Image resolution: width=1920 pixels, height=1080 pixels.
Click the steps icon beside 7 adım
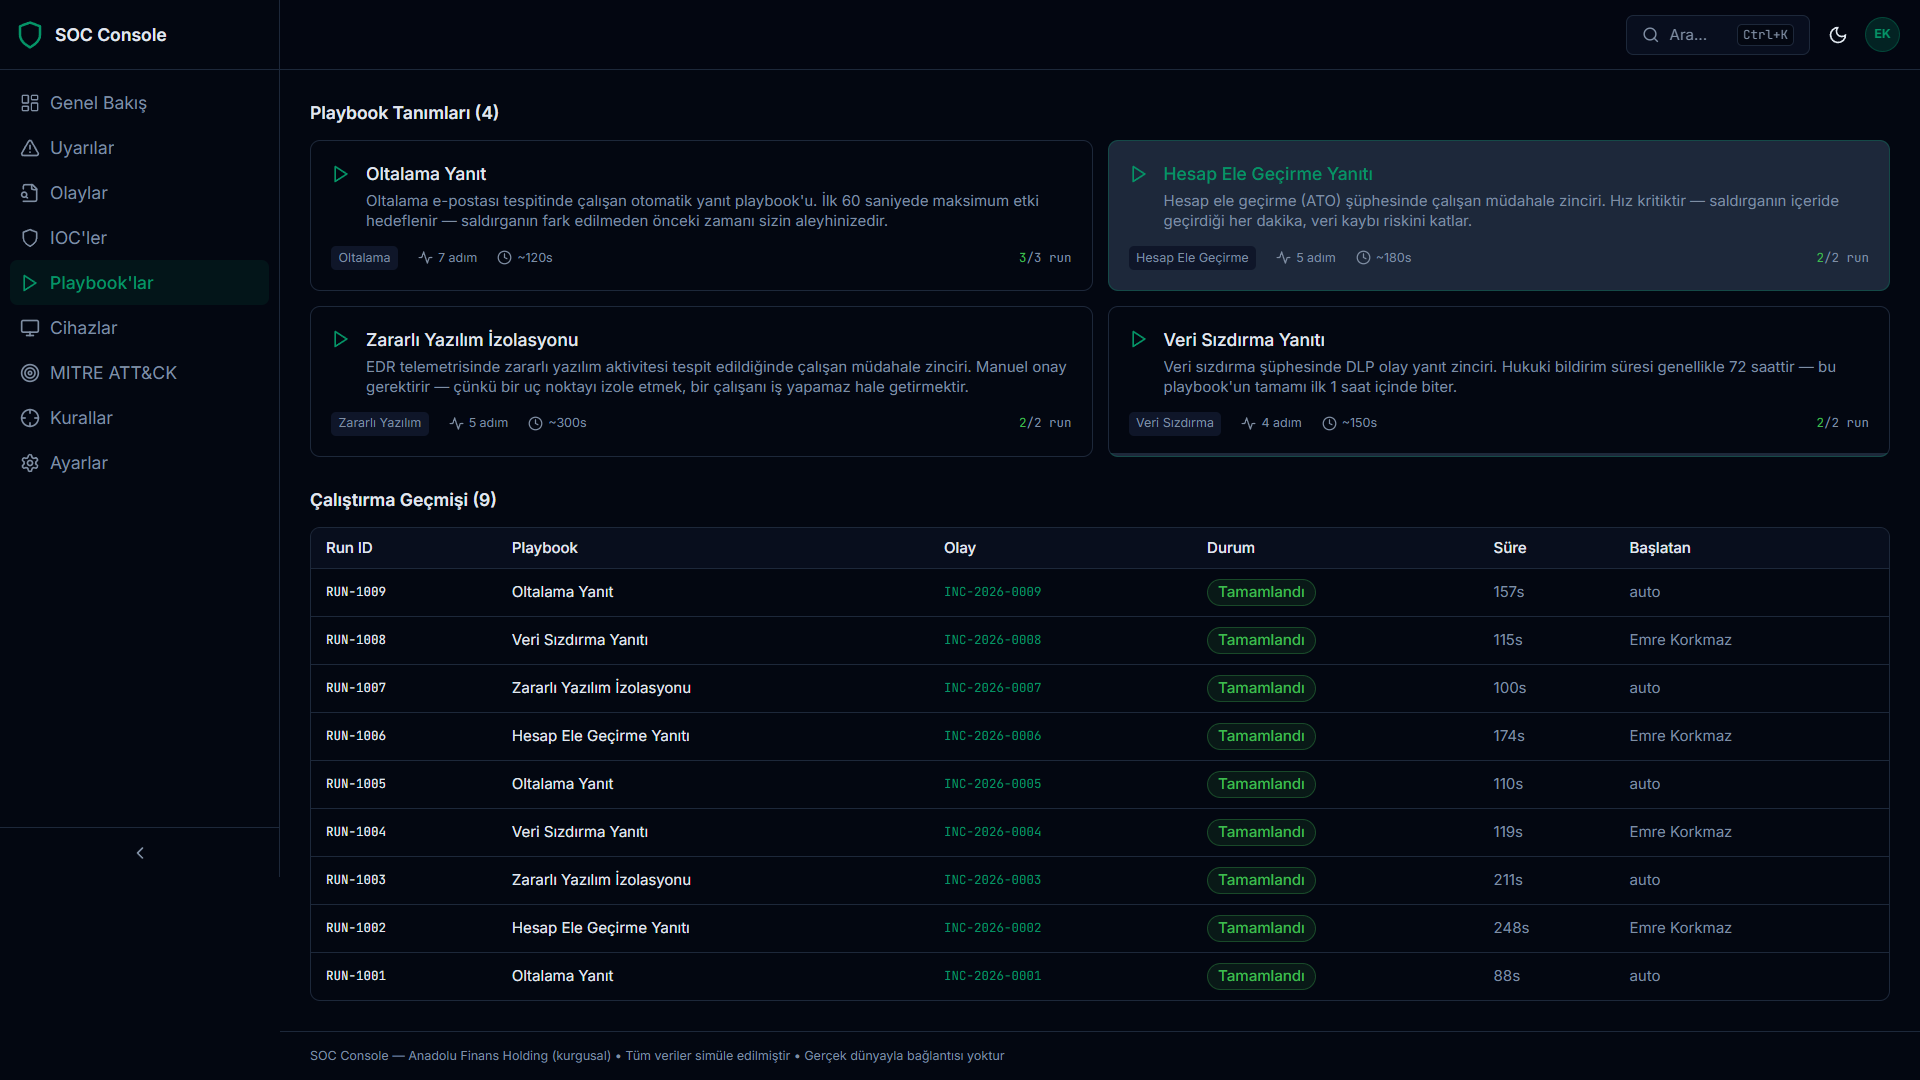(x=426, y=258)
